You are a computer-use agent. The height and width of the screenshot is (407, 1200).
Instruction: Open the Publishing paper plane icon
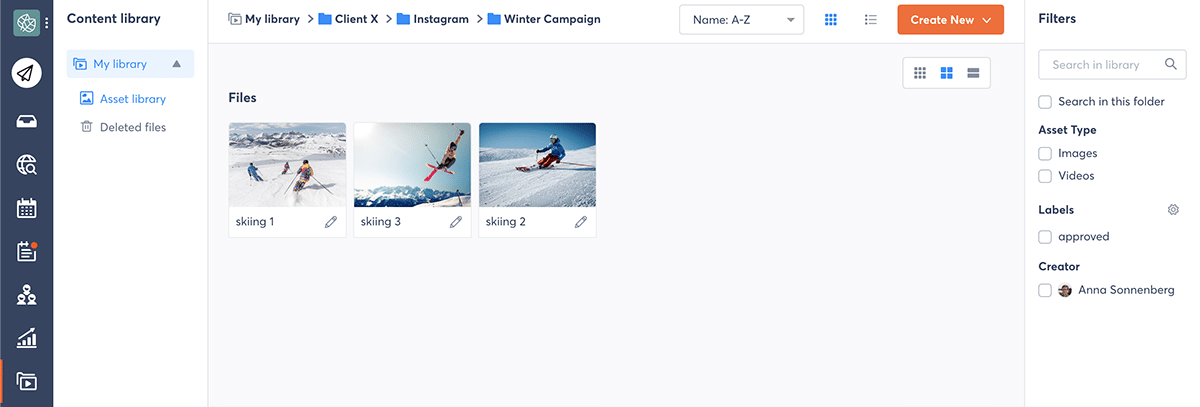click(x=27, y=73)
